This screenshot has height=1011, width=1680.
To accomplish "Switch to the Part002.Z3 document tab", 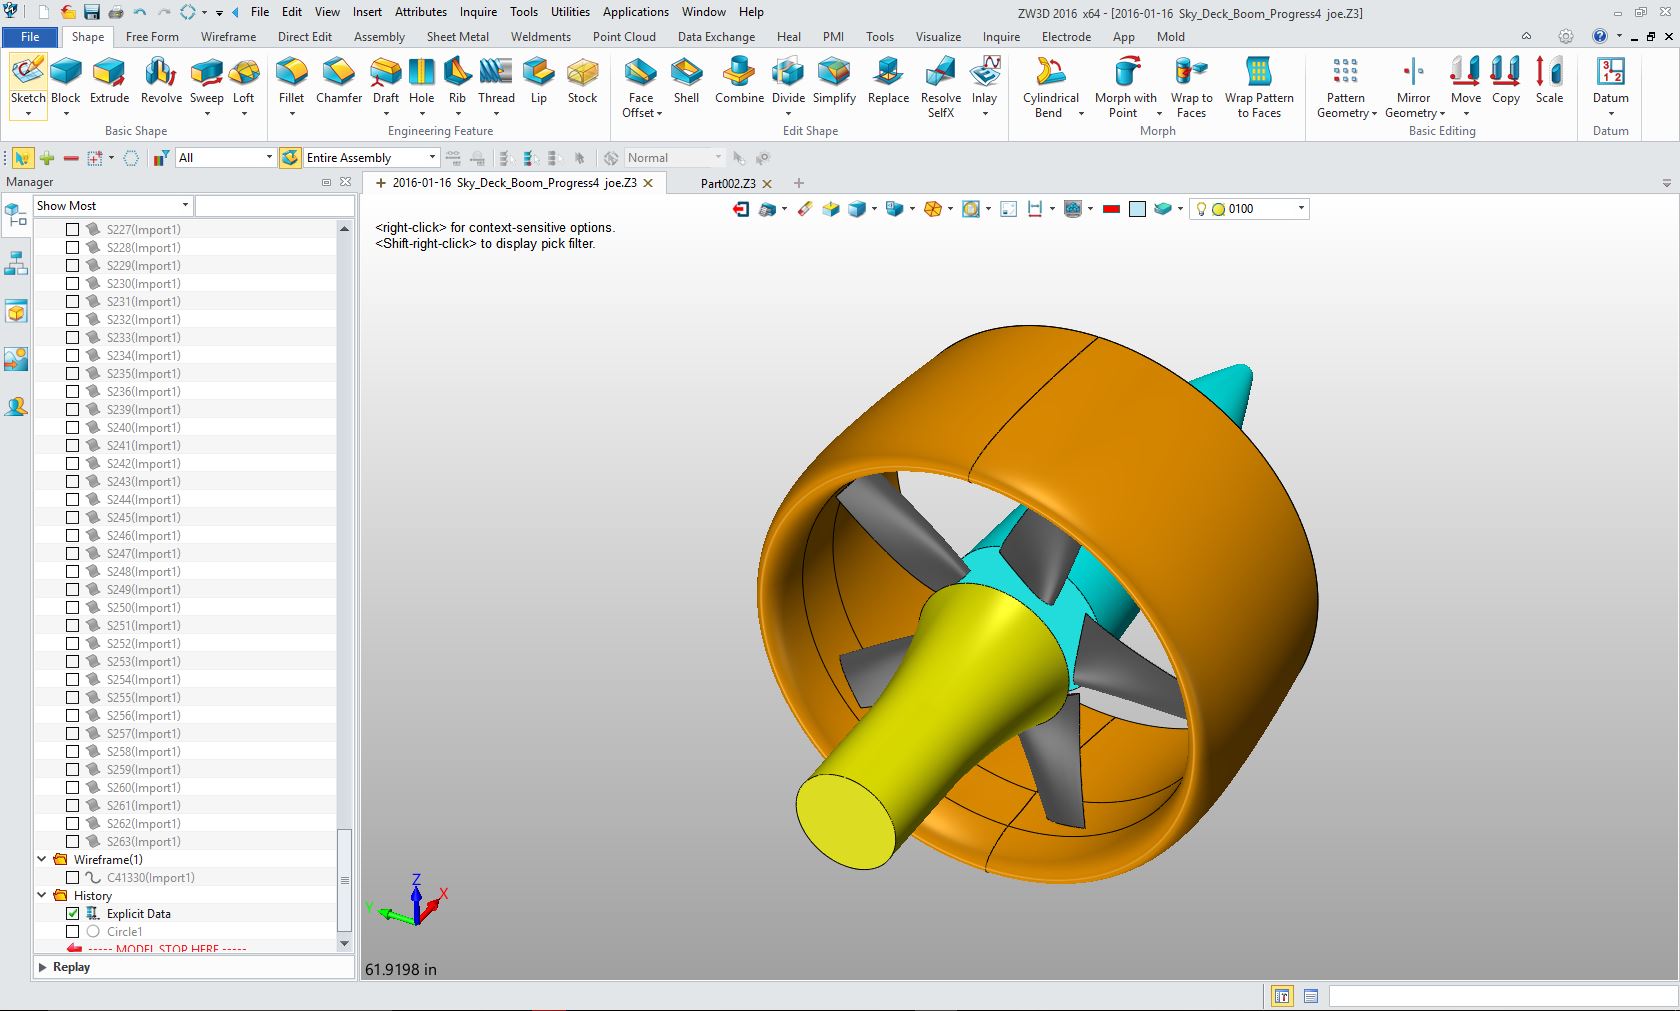I will point(727,183).
